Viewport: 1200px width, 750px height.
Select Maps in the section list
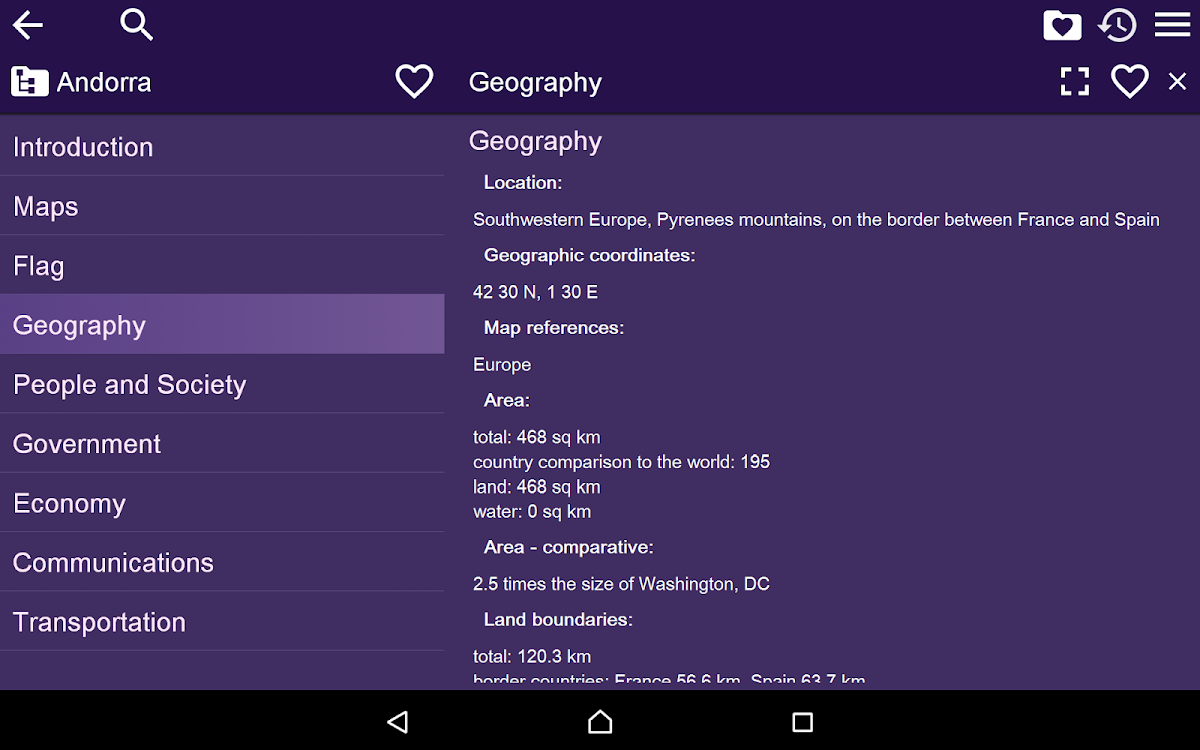[x=222, y=206]
